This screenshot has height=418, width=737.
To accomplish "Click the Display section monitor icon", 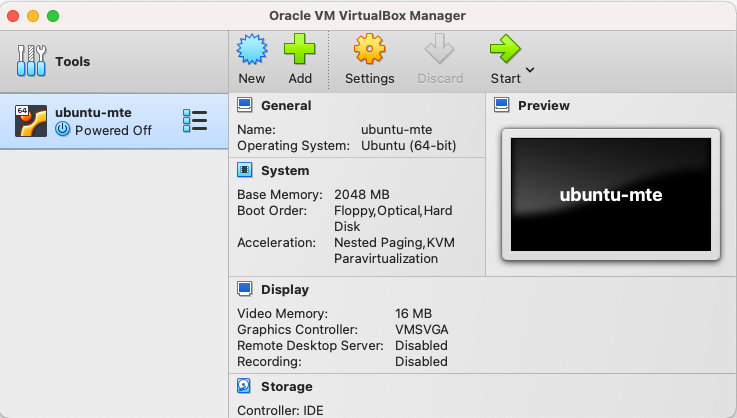I will [244, 289].
